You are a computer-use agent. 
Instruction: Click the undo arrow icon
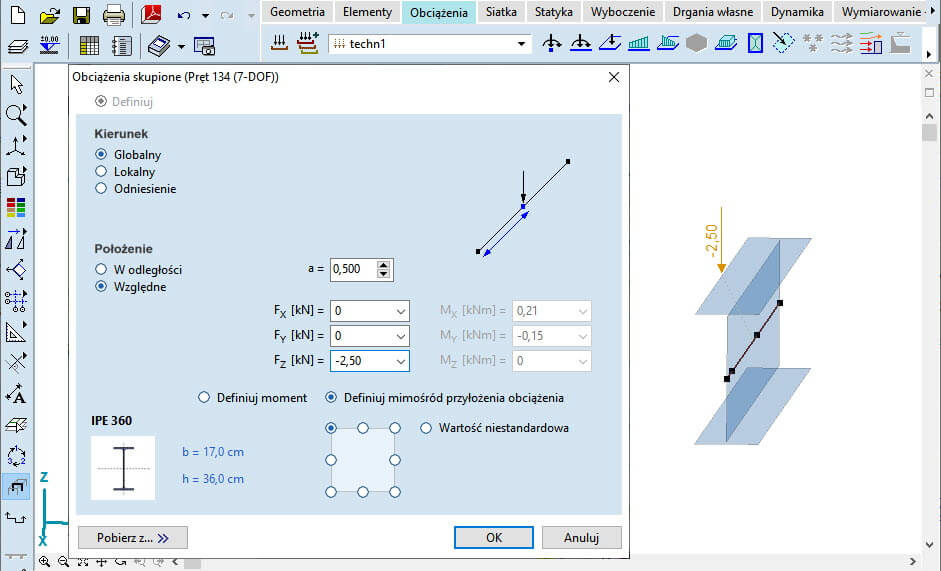coord(183,15)
